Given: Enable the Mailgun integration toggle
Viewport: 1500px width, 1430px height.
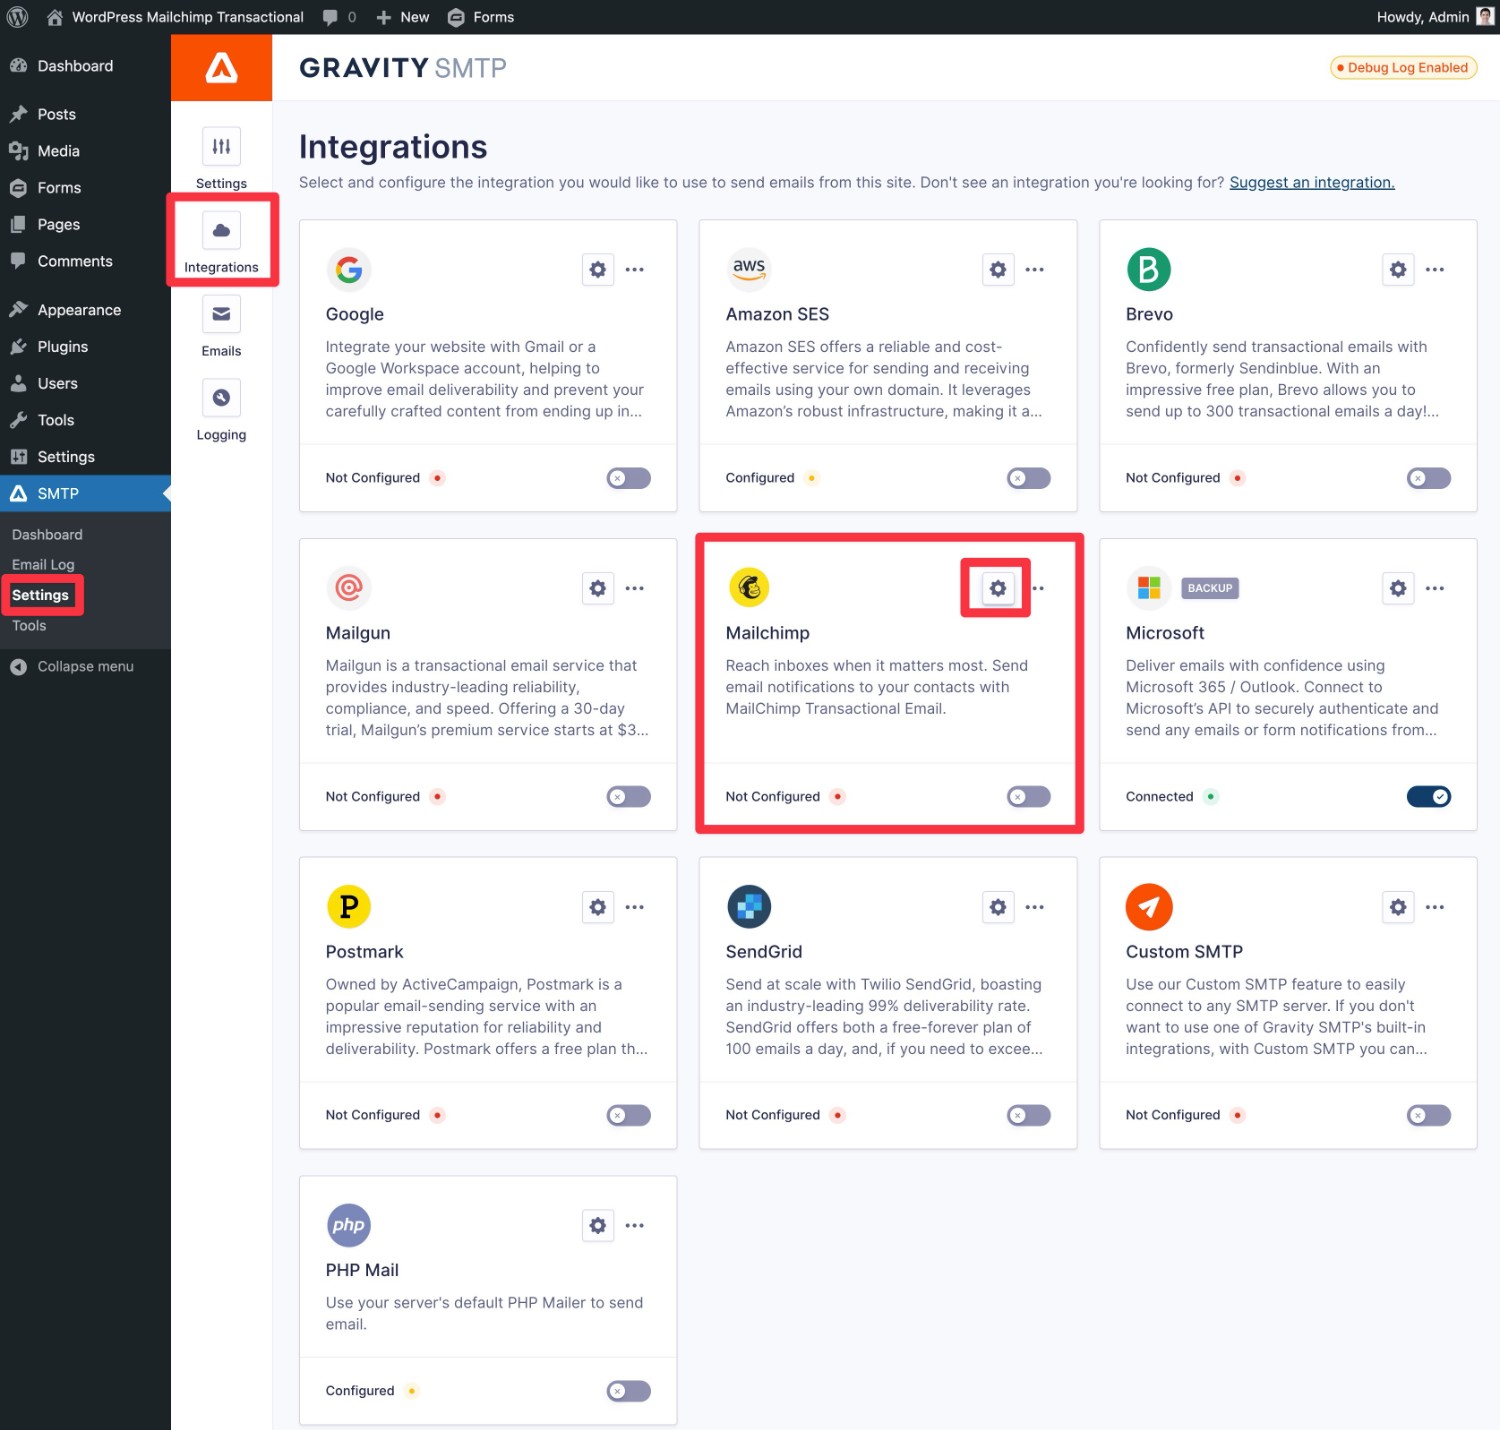Looking at the screenshot, I should (629, 797).
